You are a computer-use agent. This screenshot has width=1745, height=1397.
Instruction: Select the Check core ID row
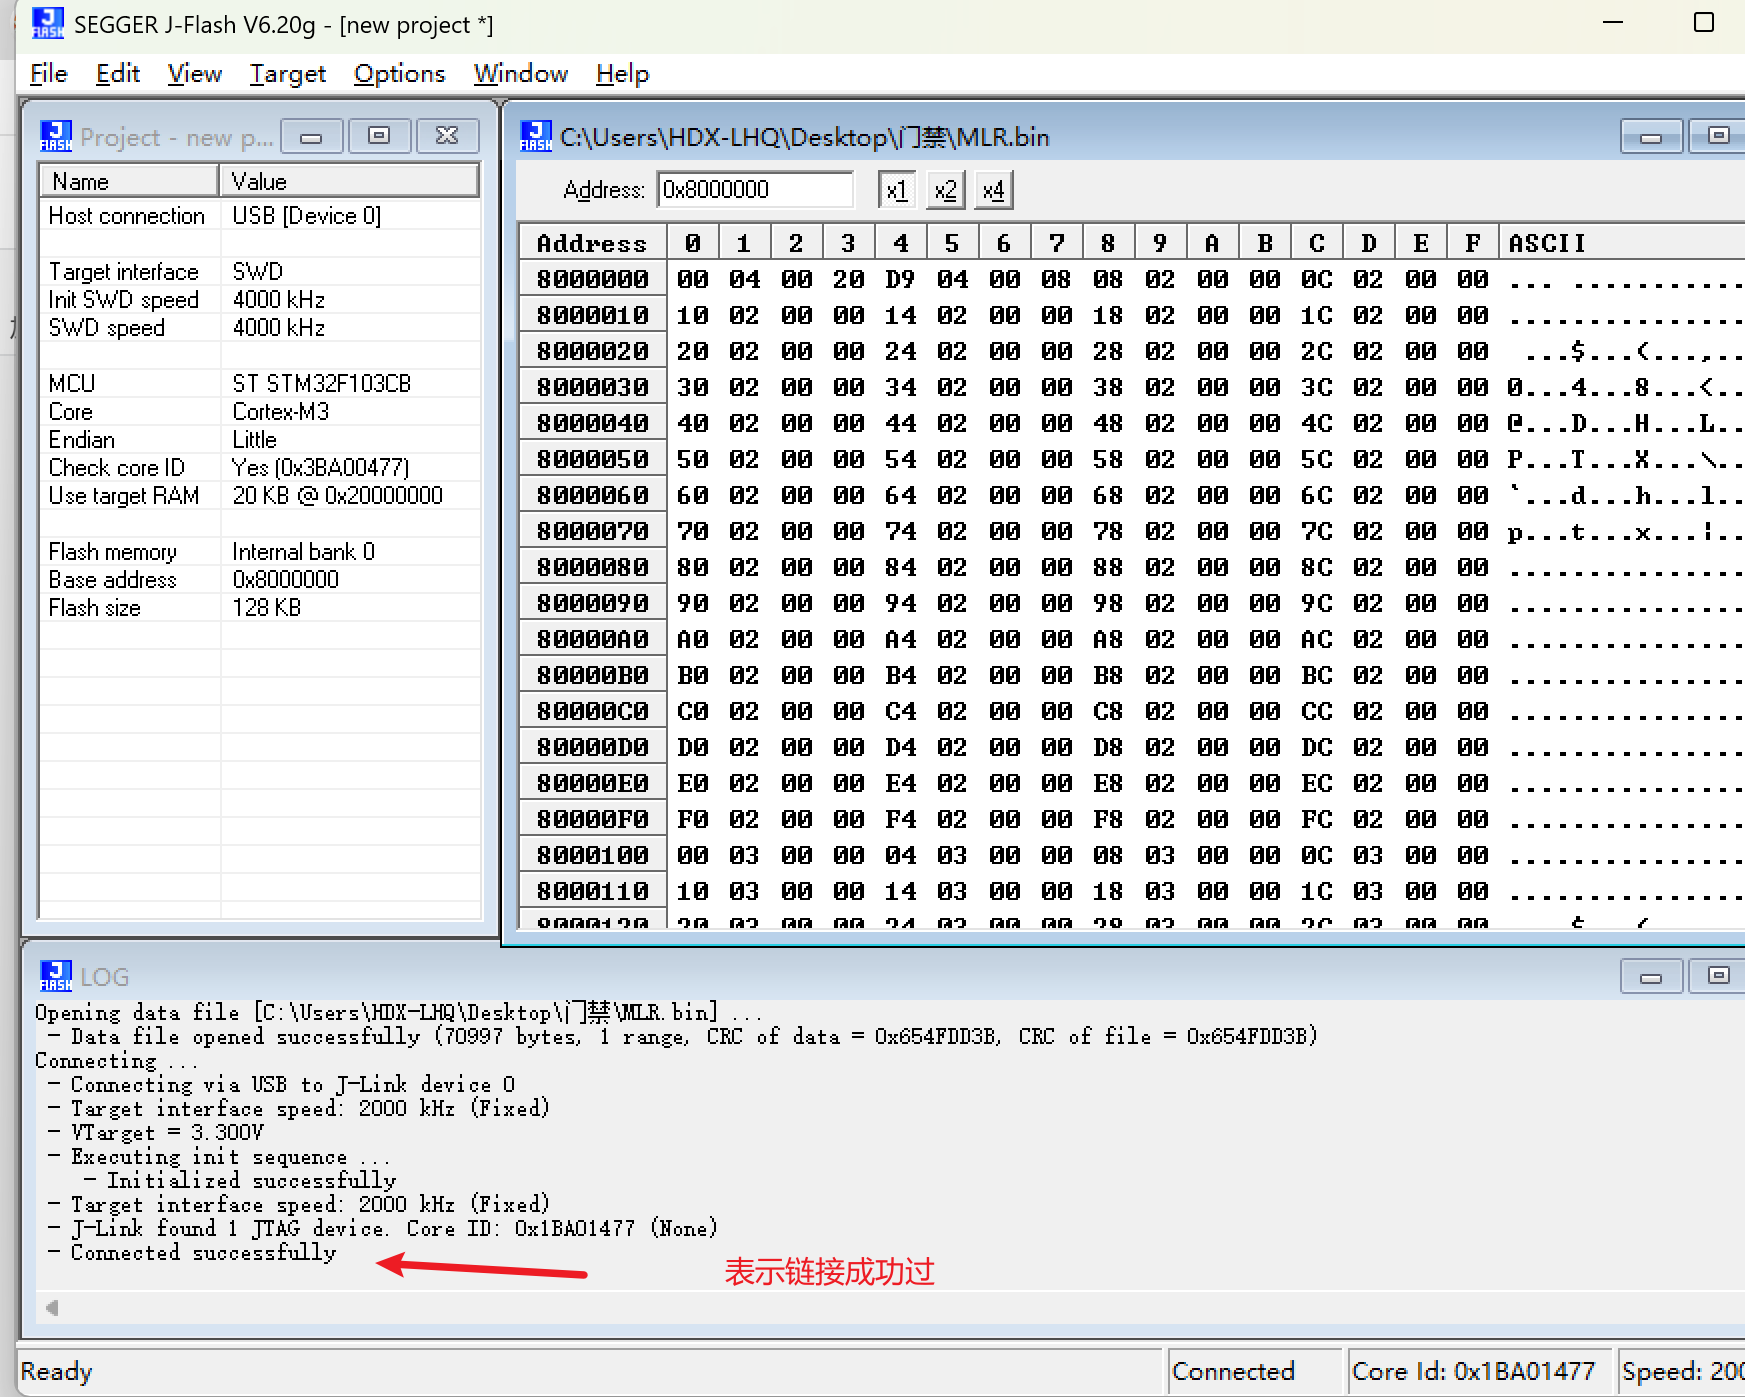click(x=260, y=468)
